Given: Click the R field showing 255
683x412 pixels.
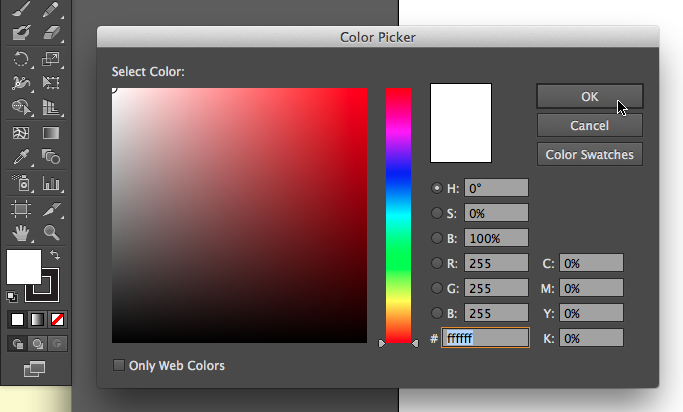Looking at the screenshot, I should (x=496, y=263).
